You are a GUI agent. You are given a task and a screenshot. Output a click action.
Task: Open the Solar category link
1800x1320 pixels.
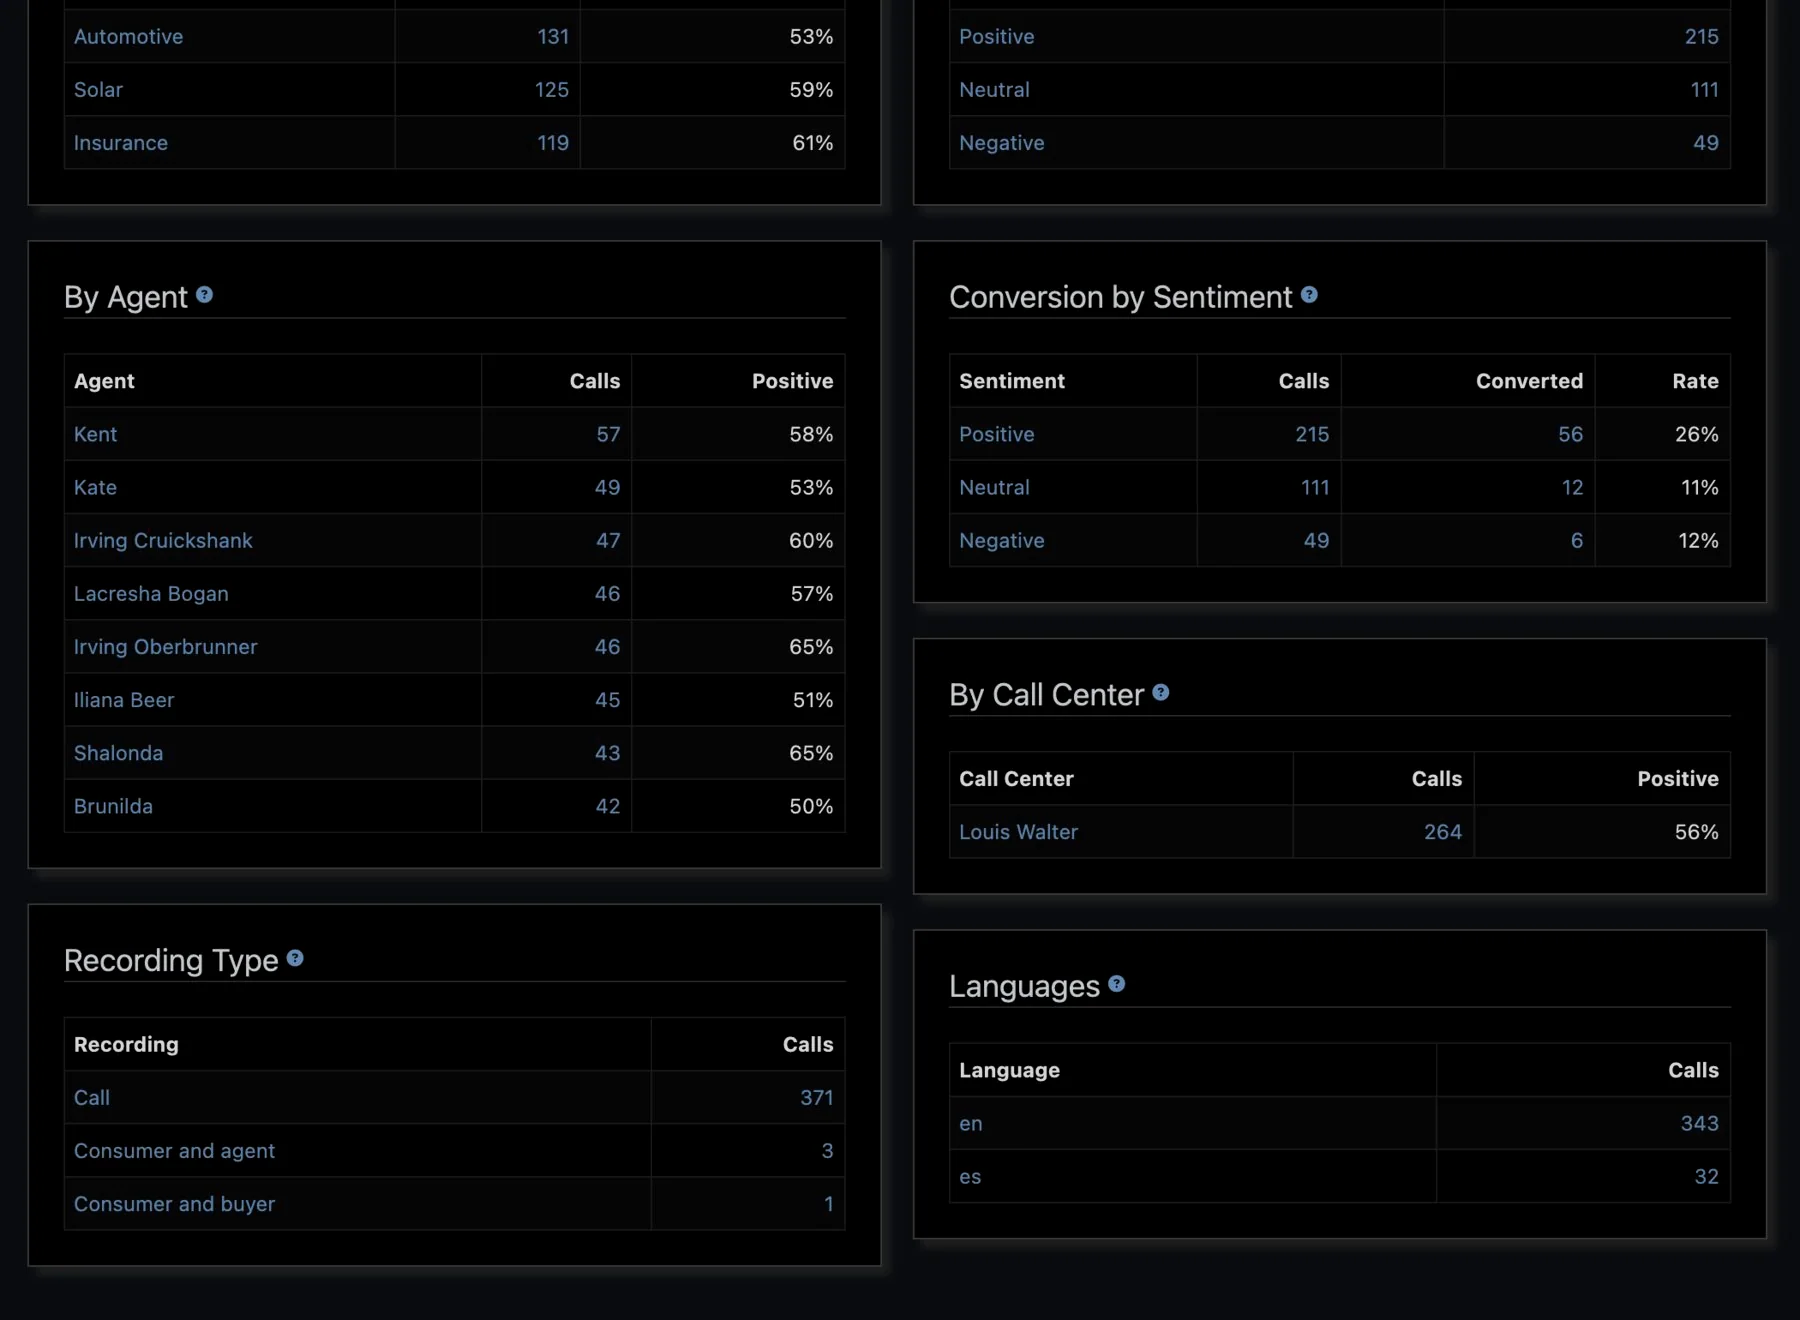(x=98, y=89)
